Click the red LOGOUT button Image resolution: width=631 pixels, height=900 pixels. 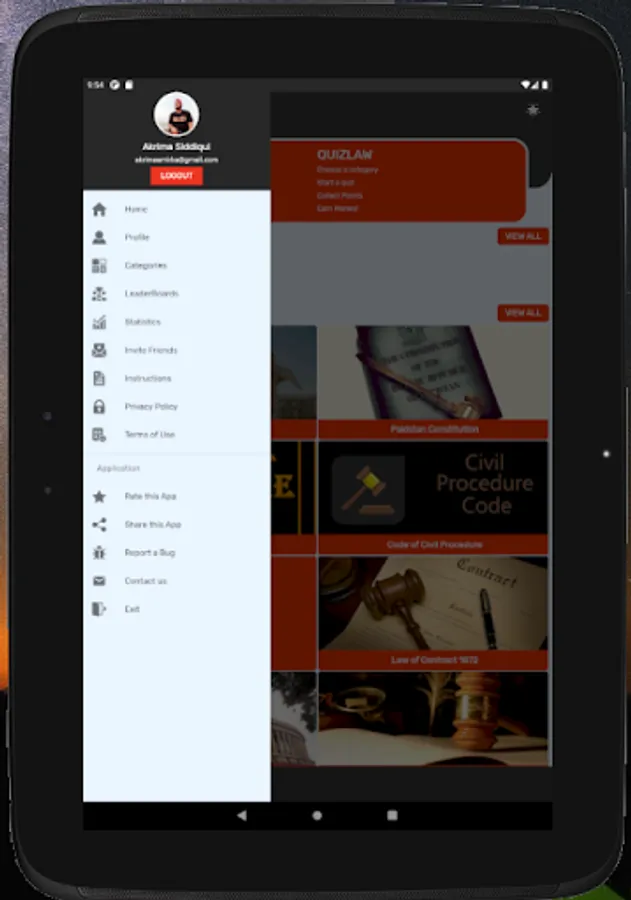tap(176, 176)
